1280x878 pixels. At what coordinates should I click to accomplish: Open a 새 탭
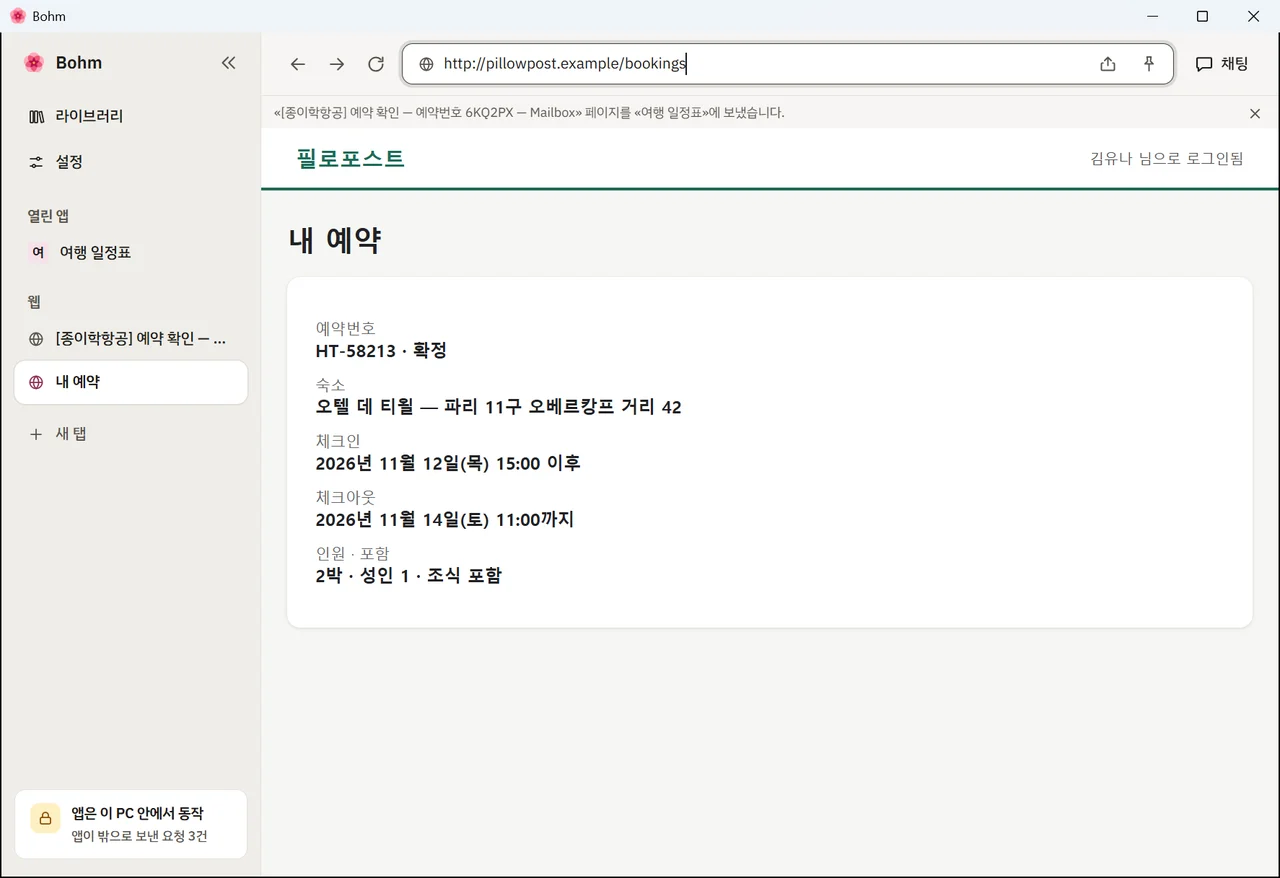pyautogui.click(x=131, y=434)
